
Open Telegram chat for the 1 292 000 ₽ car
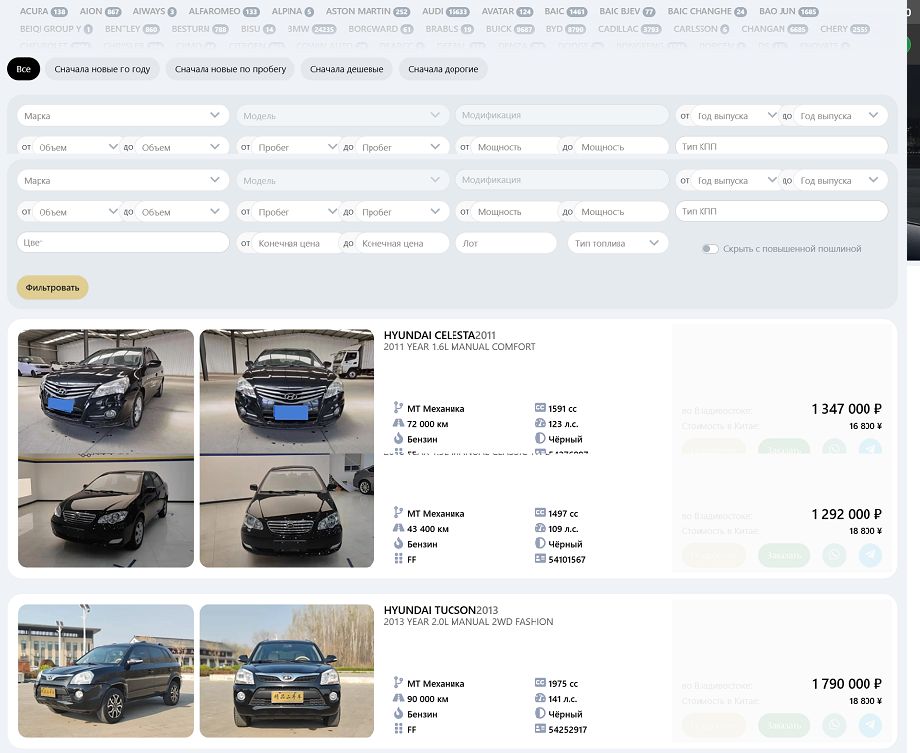tap(870, 555)
